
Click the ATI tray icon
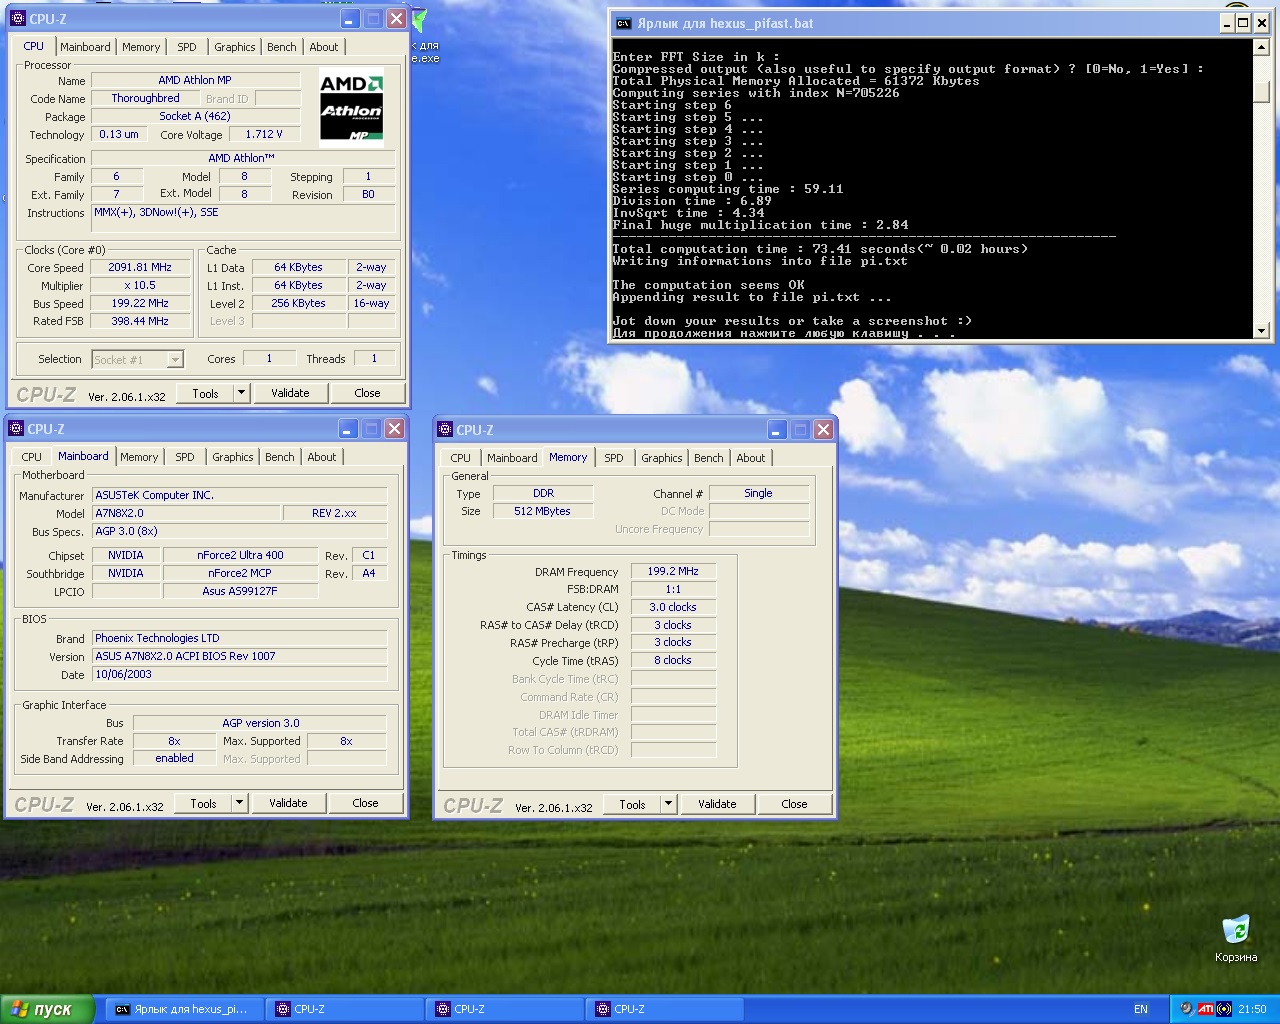(1206, 1009)
